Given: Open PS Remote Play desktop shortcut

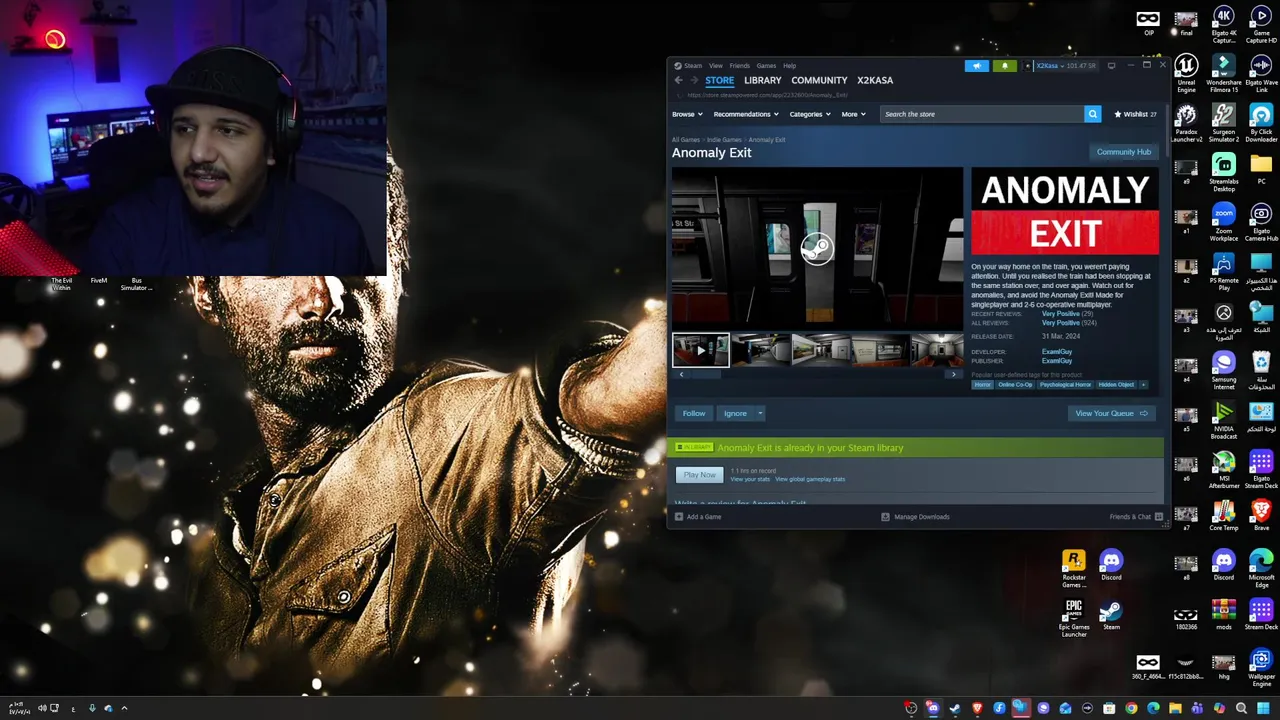Looking at the screenshot, I should point(1223,271).
